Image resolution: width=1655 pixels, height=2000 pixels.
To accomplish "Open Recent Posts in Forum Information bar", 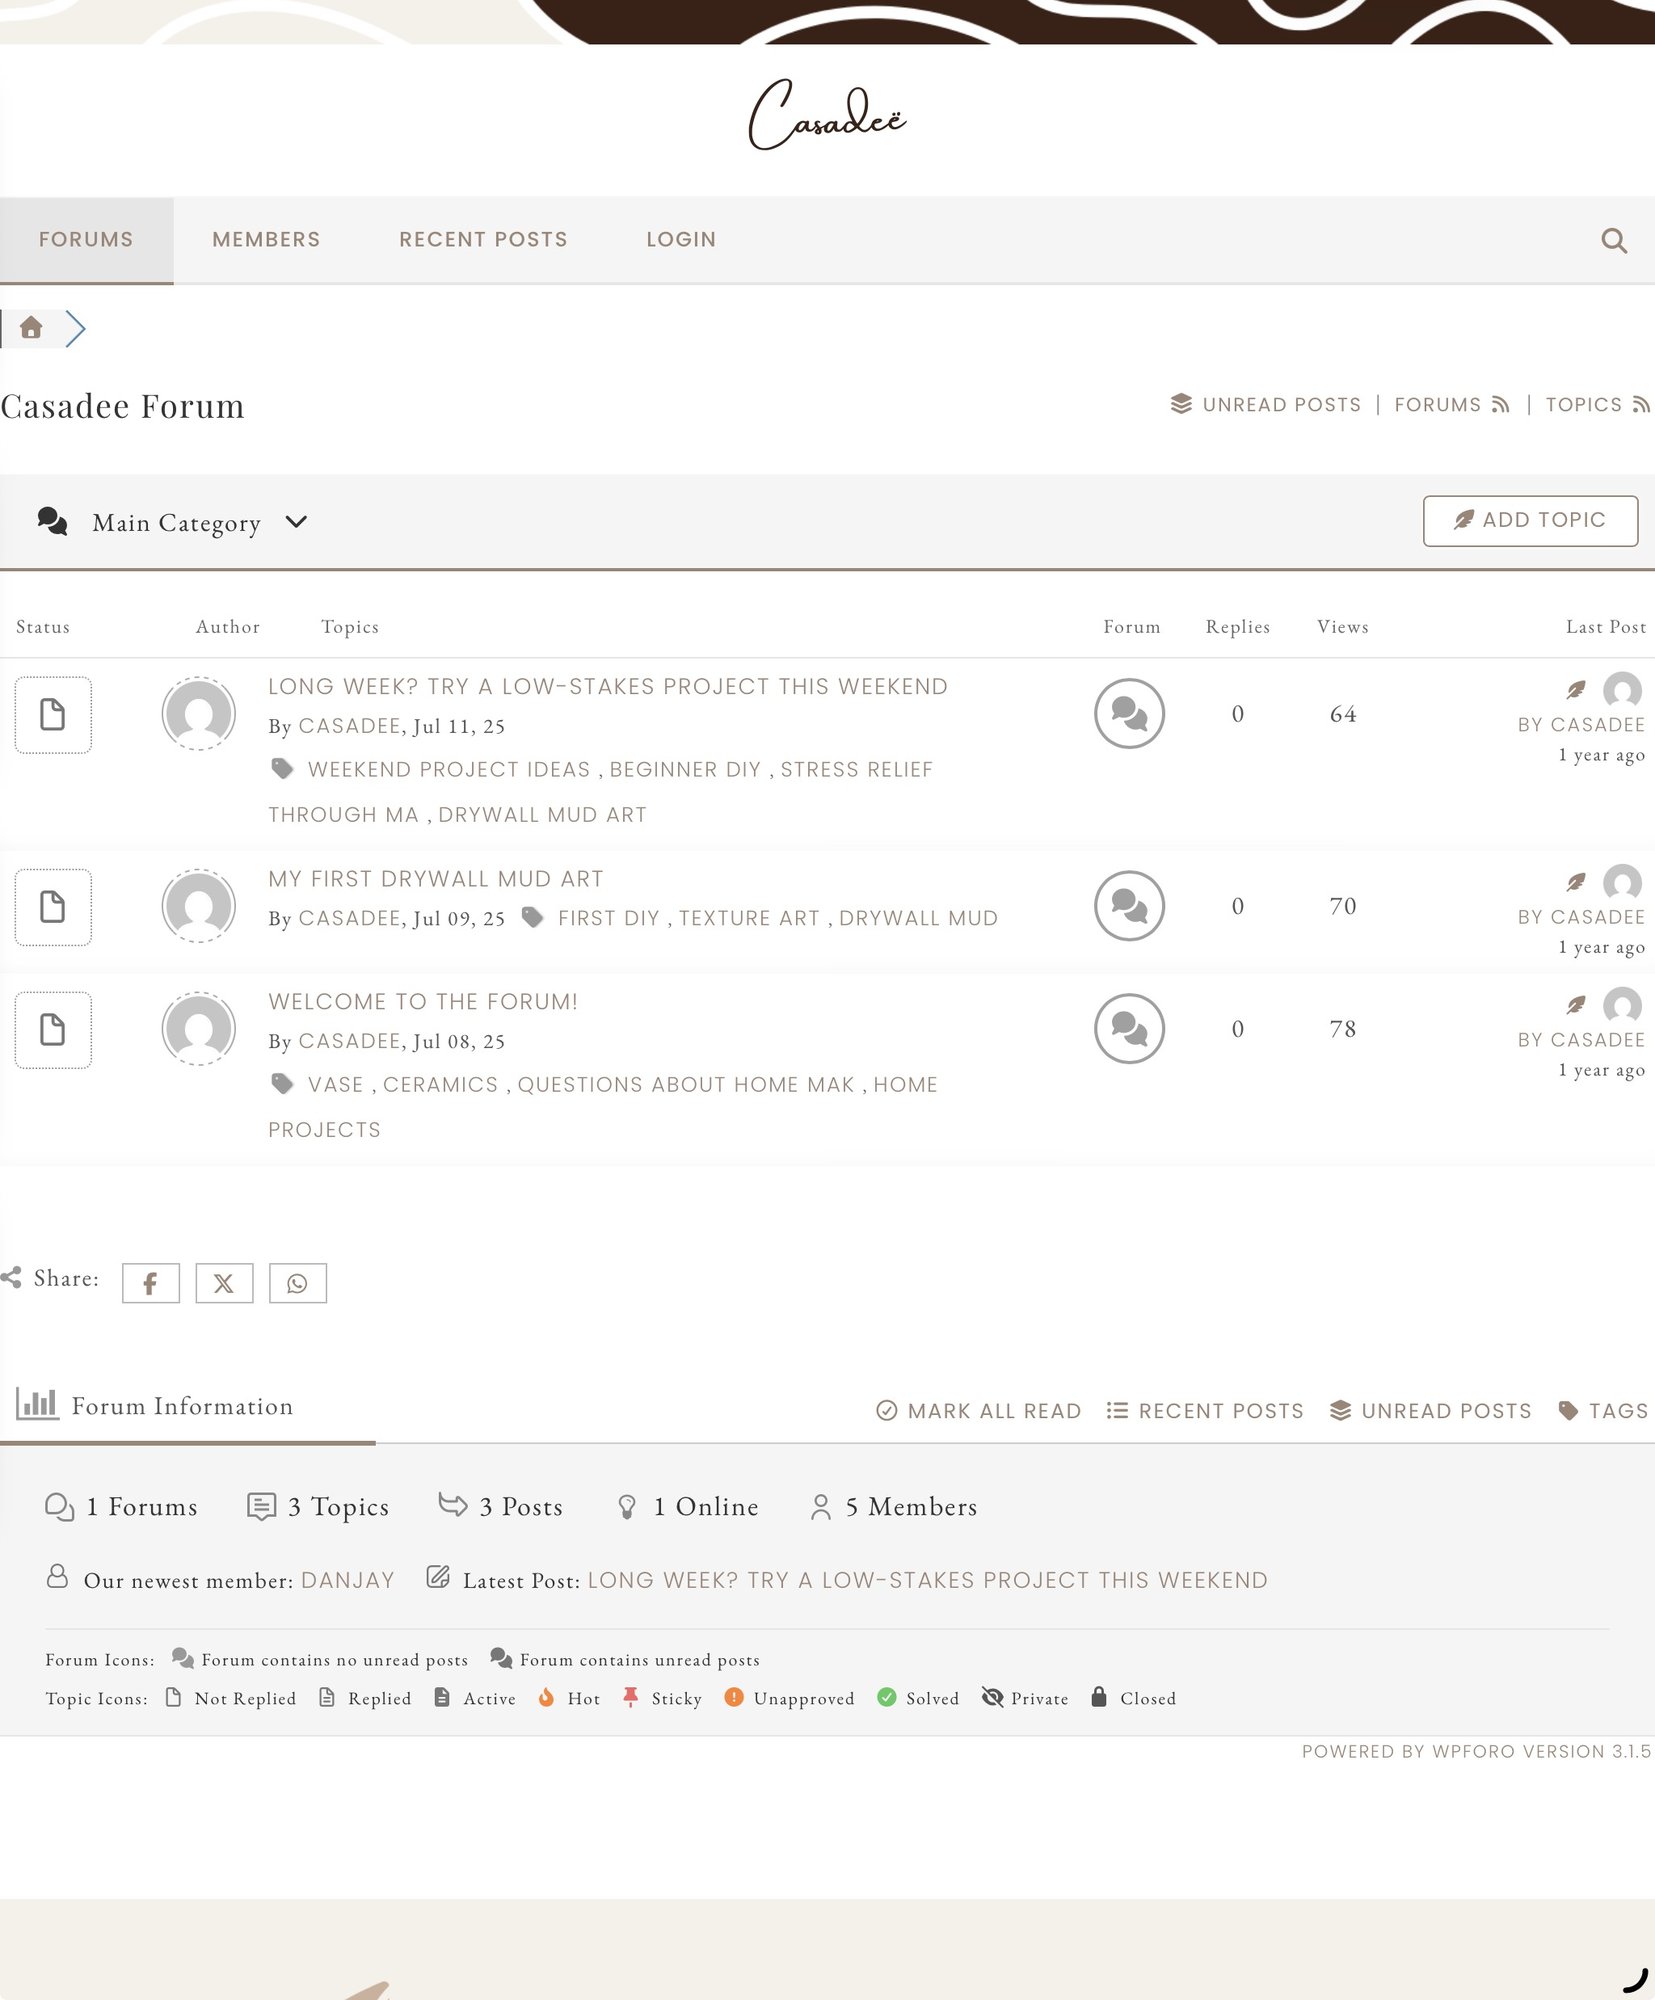I will (x=1205, y=1411).
